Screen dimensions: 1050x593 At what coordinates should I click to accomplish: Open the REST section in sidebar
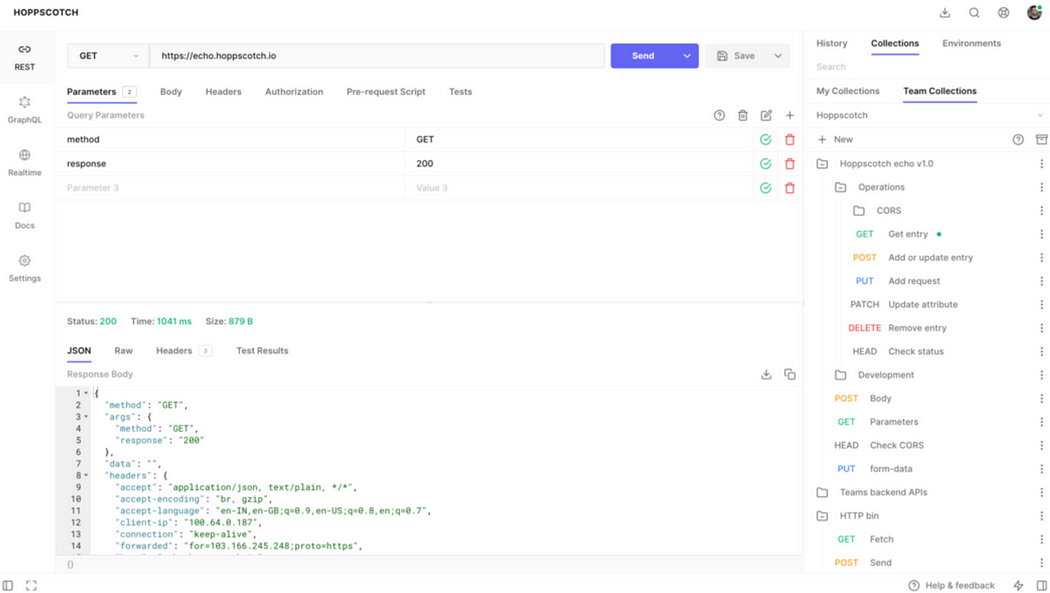point(25,58)
